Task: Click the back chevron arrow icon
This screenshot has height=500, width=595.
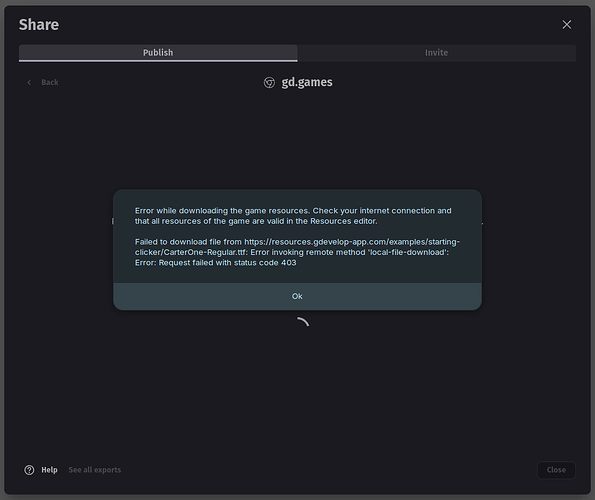Action: 29,82
